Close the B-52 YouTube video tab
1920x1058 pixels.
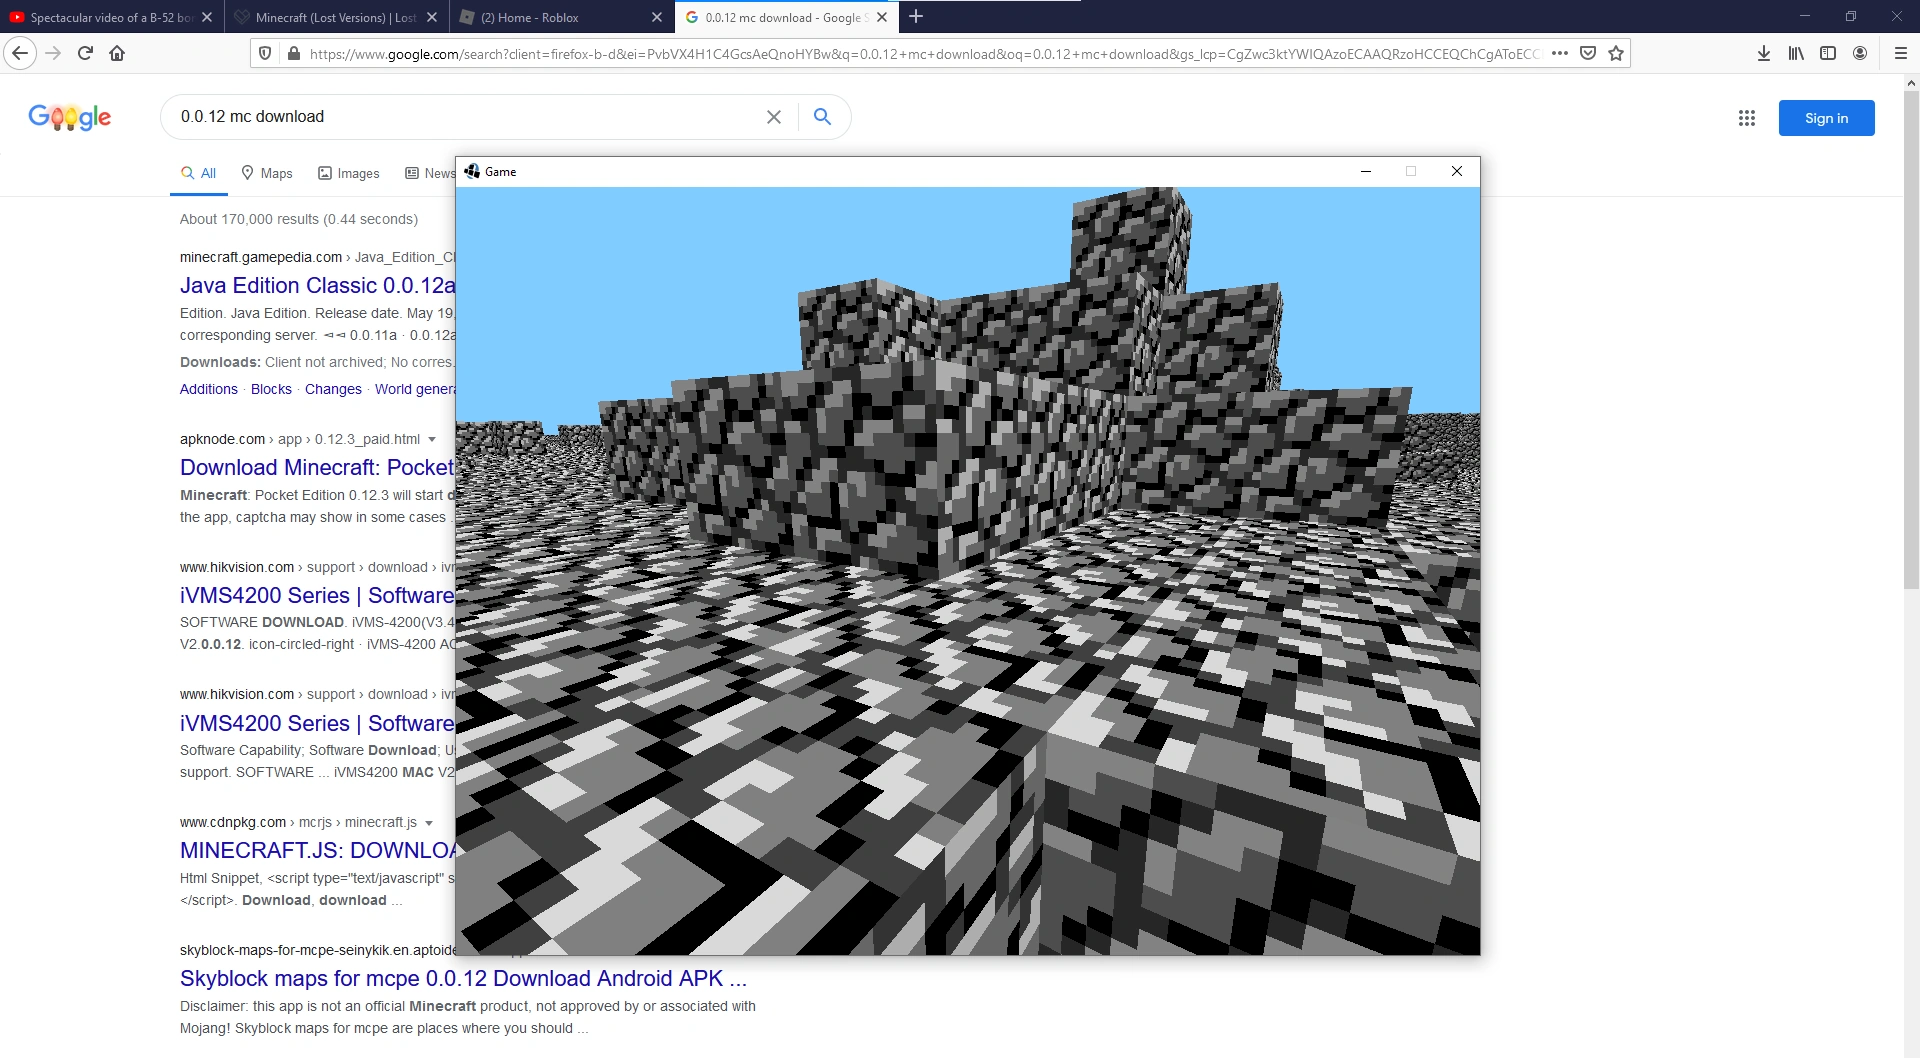207,17
